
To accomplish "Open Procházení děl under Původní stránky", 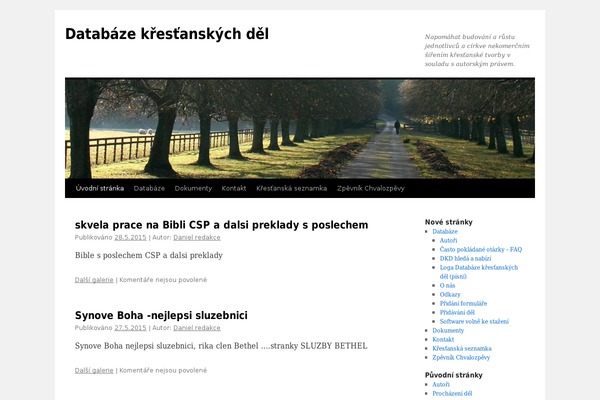I will (452, 393).
